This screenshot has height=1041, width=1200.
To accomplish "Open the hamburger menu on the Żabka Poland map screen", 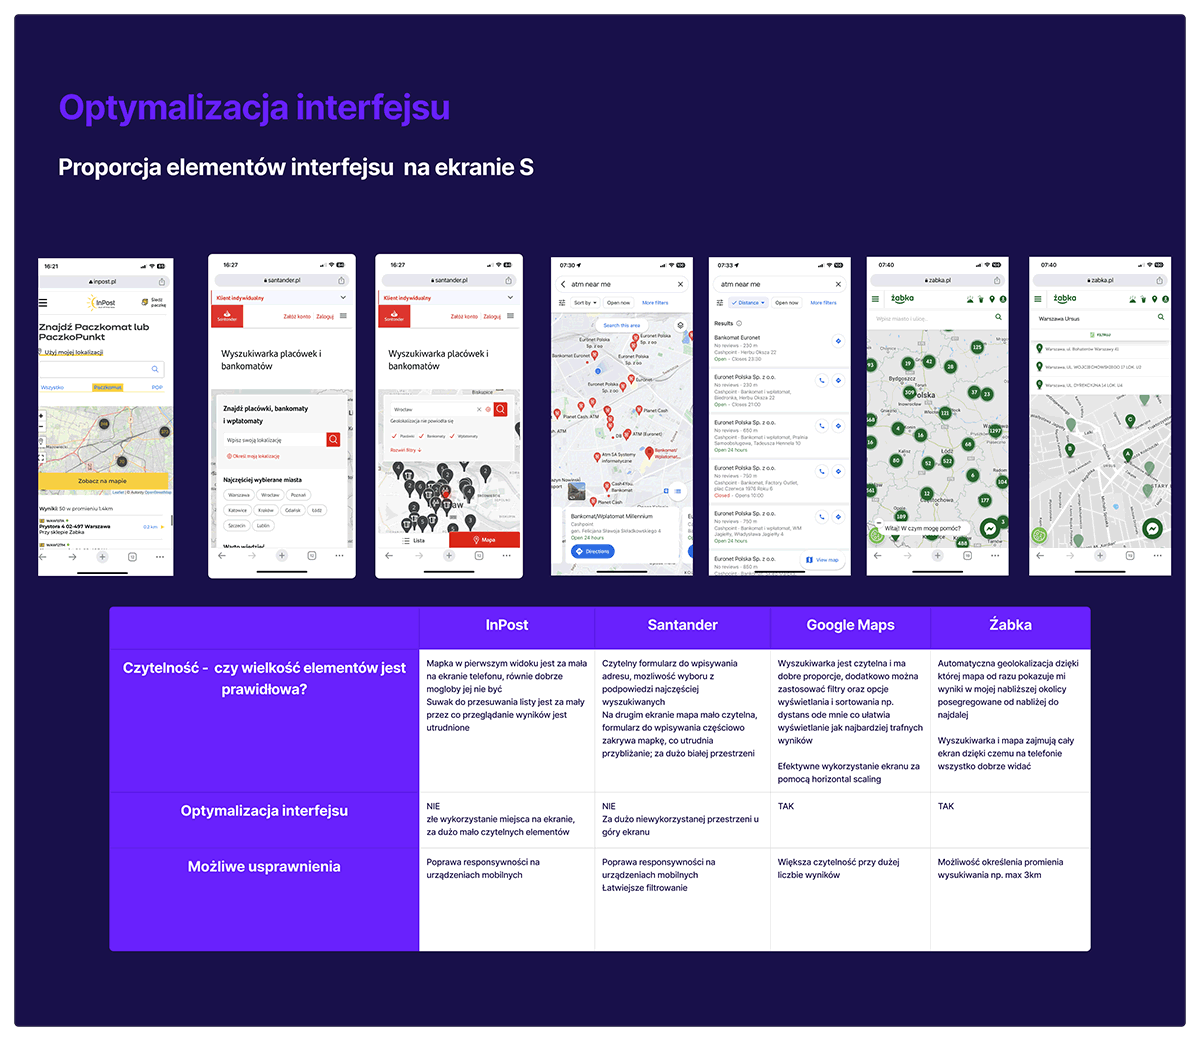I will tap(875, 298).
